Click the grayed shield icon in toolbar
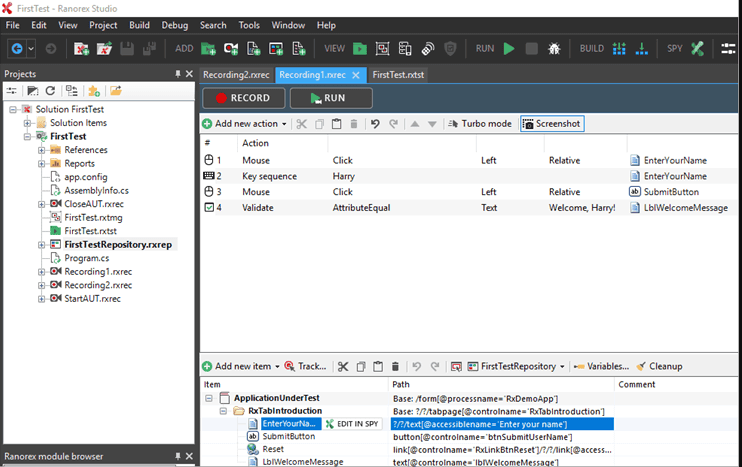The width and height of the screenshot is (742, 467). click(x=450, y=48)
